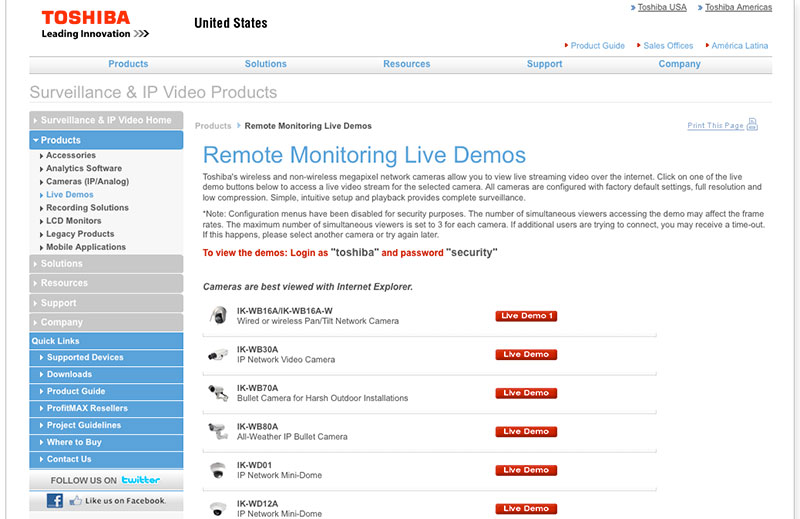Viewport: 800px width, 519px height.
Task: Open Product Guide quick link in sidebar
Action: (106, 391)
